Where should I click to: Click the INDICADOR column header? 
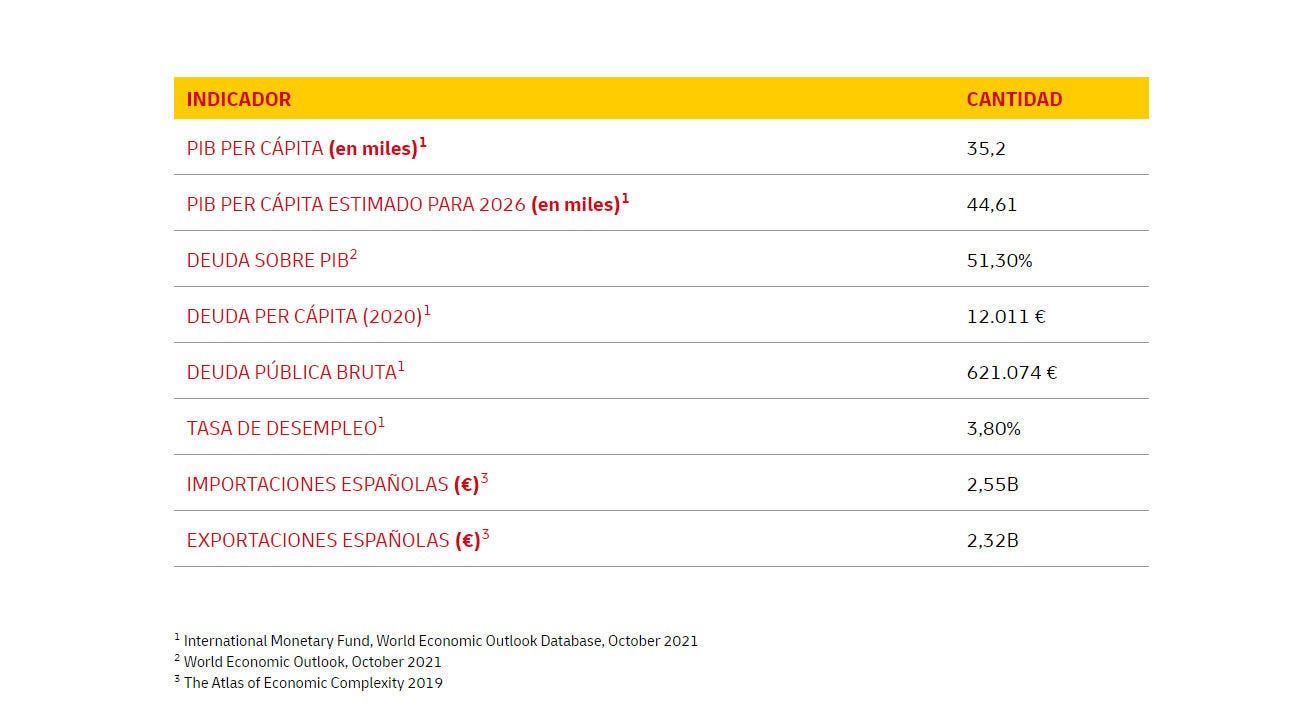click(238, 99)
